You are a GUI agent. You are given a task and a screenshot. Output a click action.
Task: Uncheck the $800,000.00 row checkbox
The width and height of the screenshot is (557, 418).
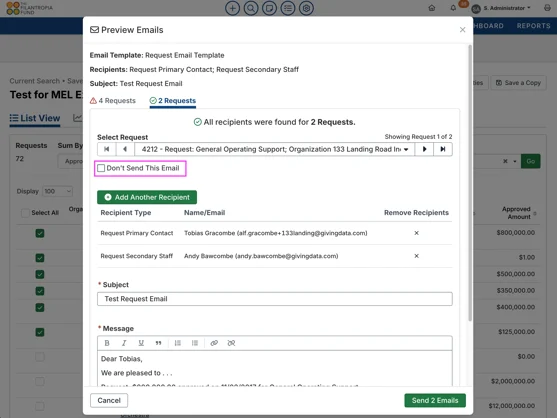(40, 233)
